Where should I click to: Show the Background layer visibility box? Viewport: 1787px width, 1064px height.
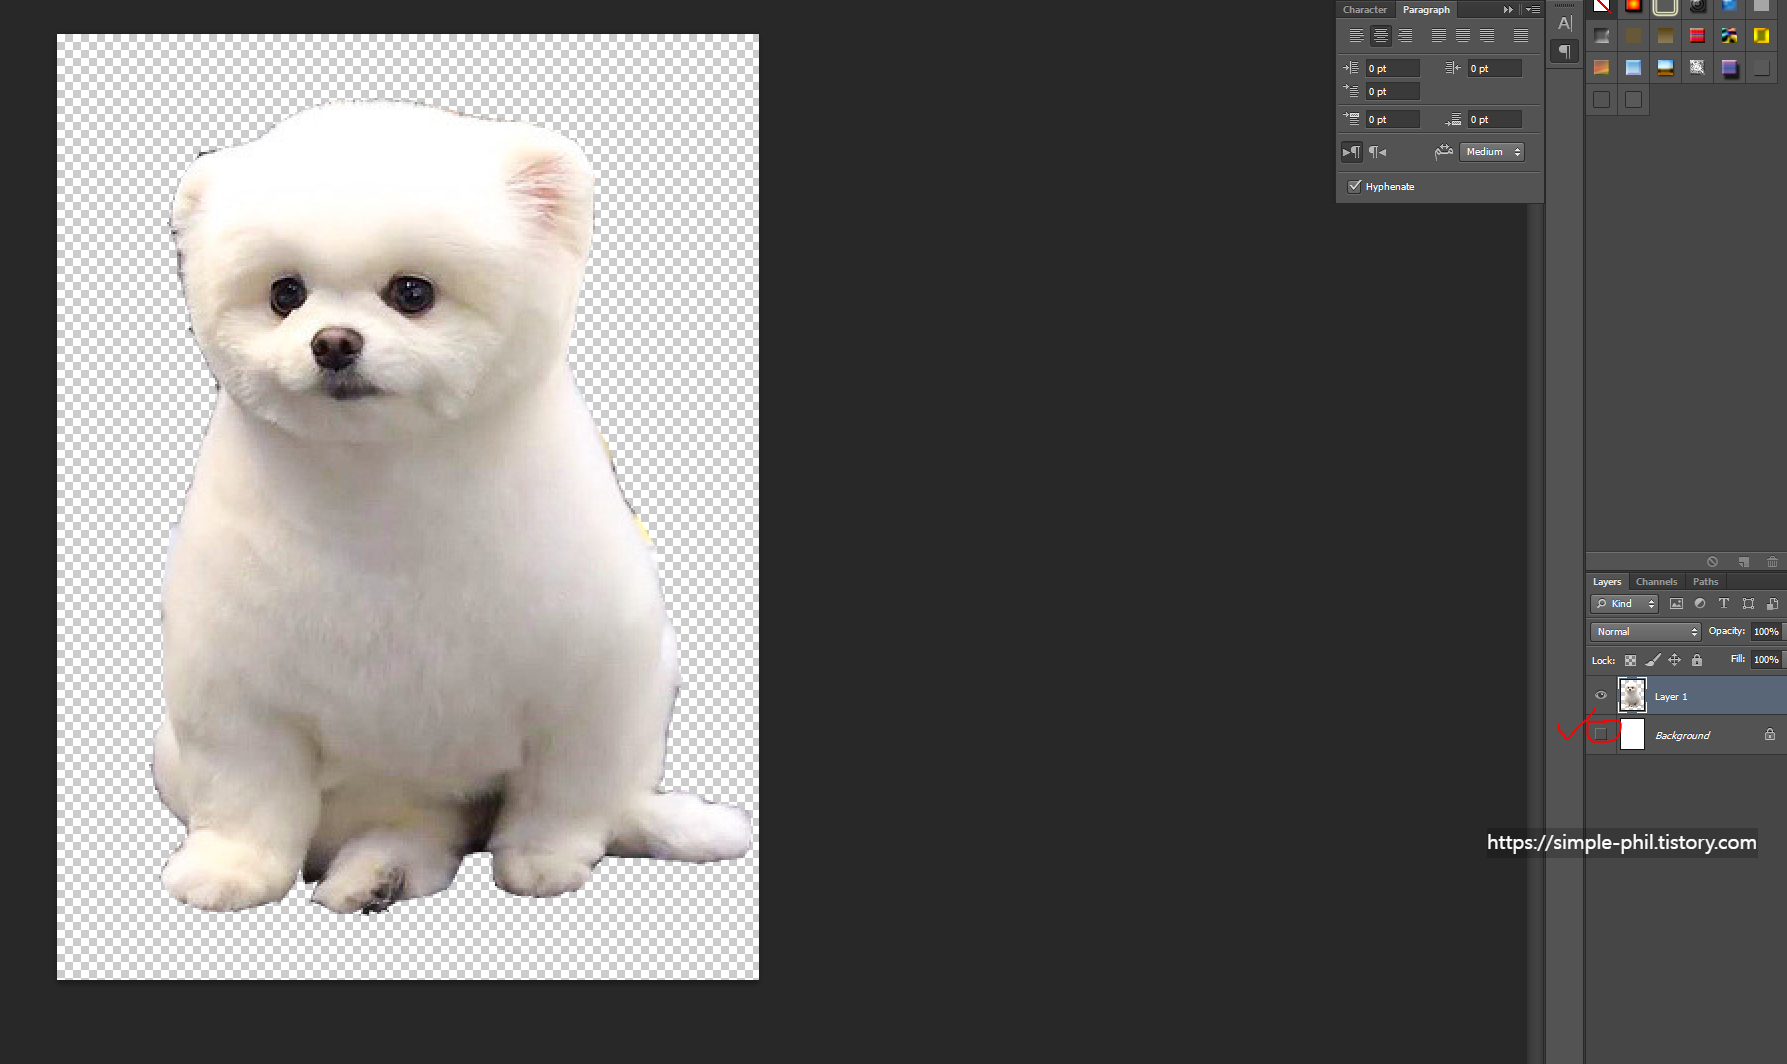click(1601, 734)
